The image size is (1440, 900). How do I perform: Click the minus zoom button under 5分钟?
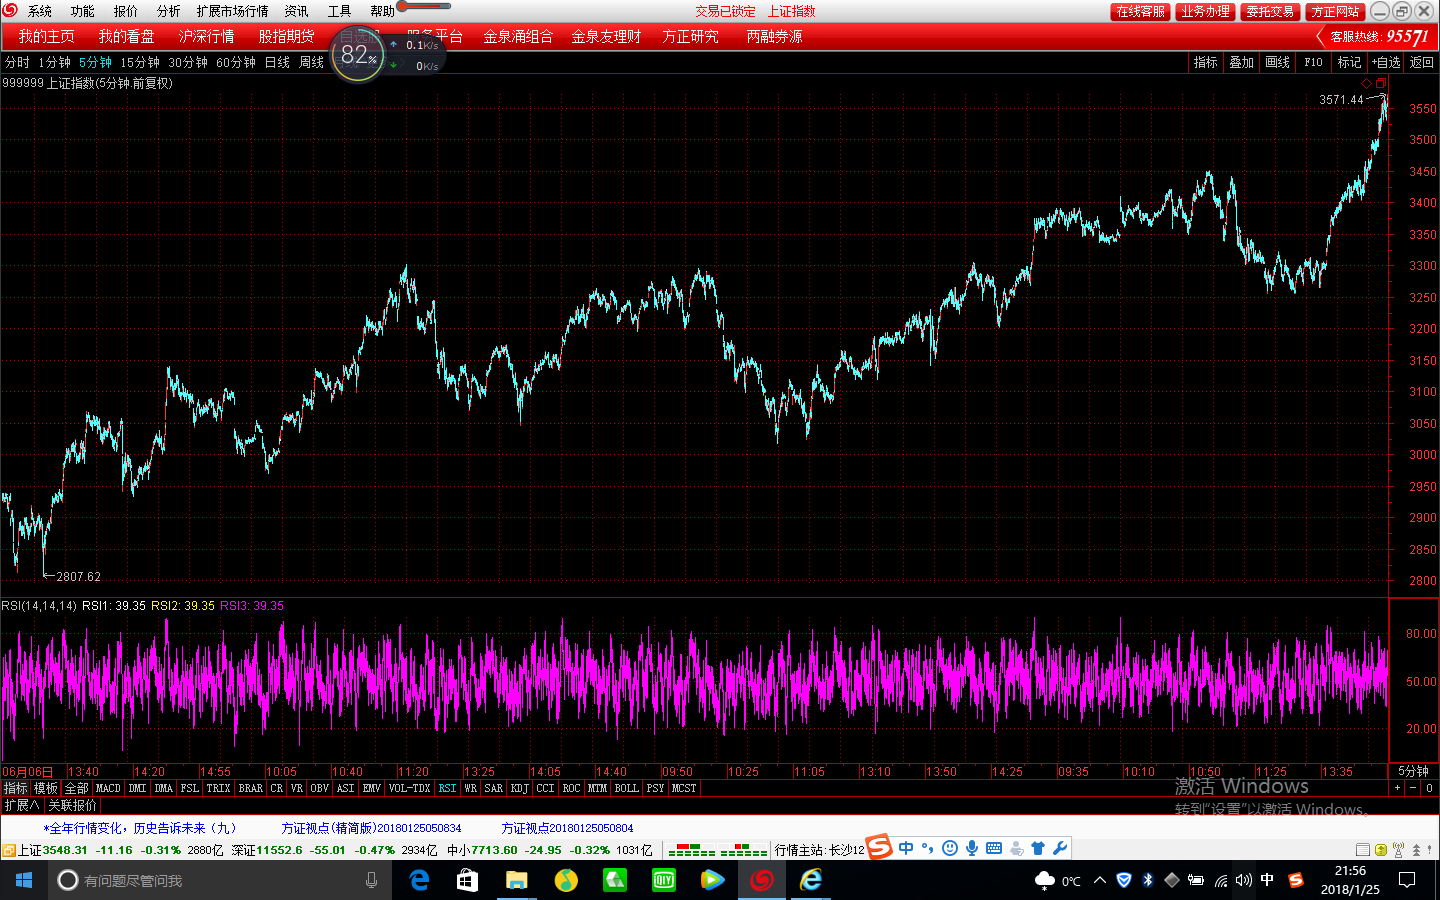pyautogui.click(x=1413, y=788)
